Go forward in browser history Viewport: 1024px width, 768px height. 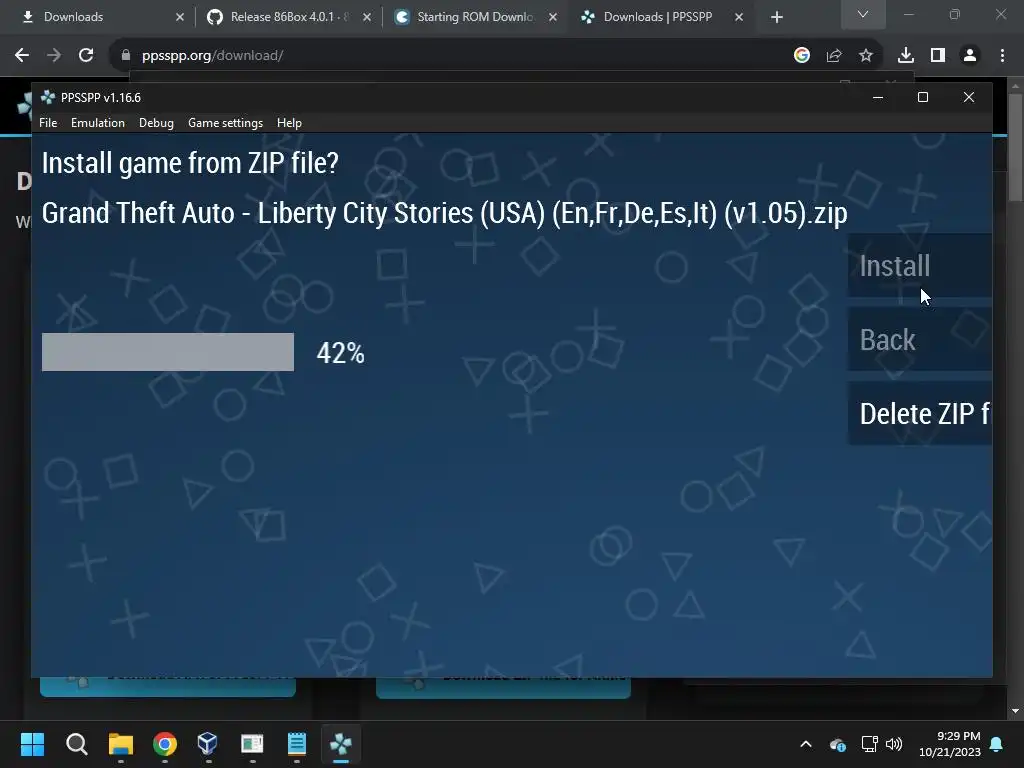click(54, 56)
